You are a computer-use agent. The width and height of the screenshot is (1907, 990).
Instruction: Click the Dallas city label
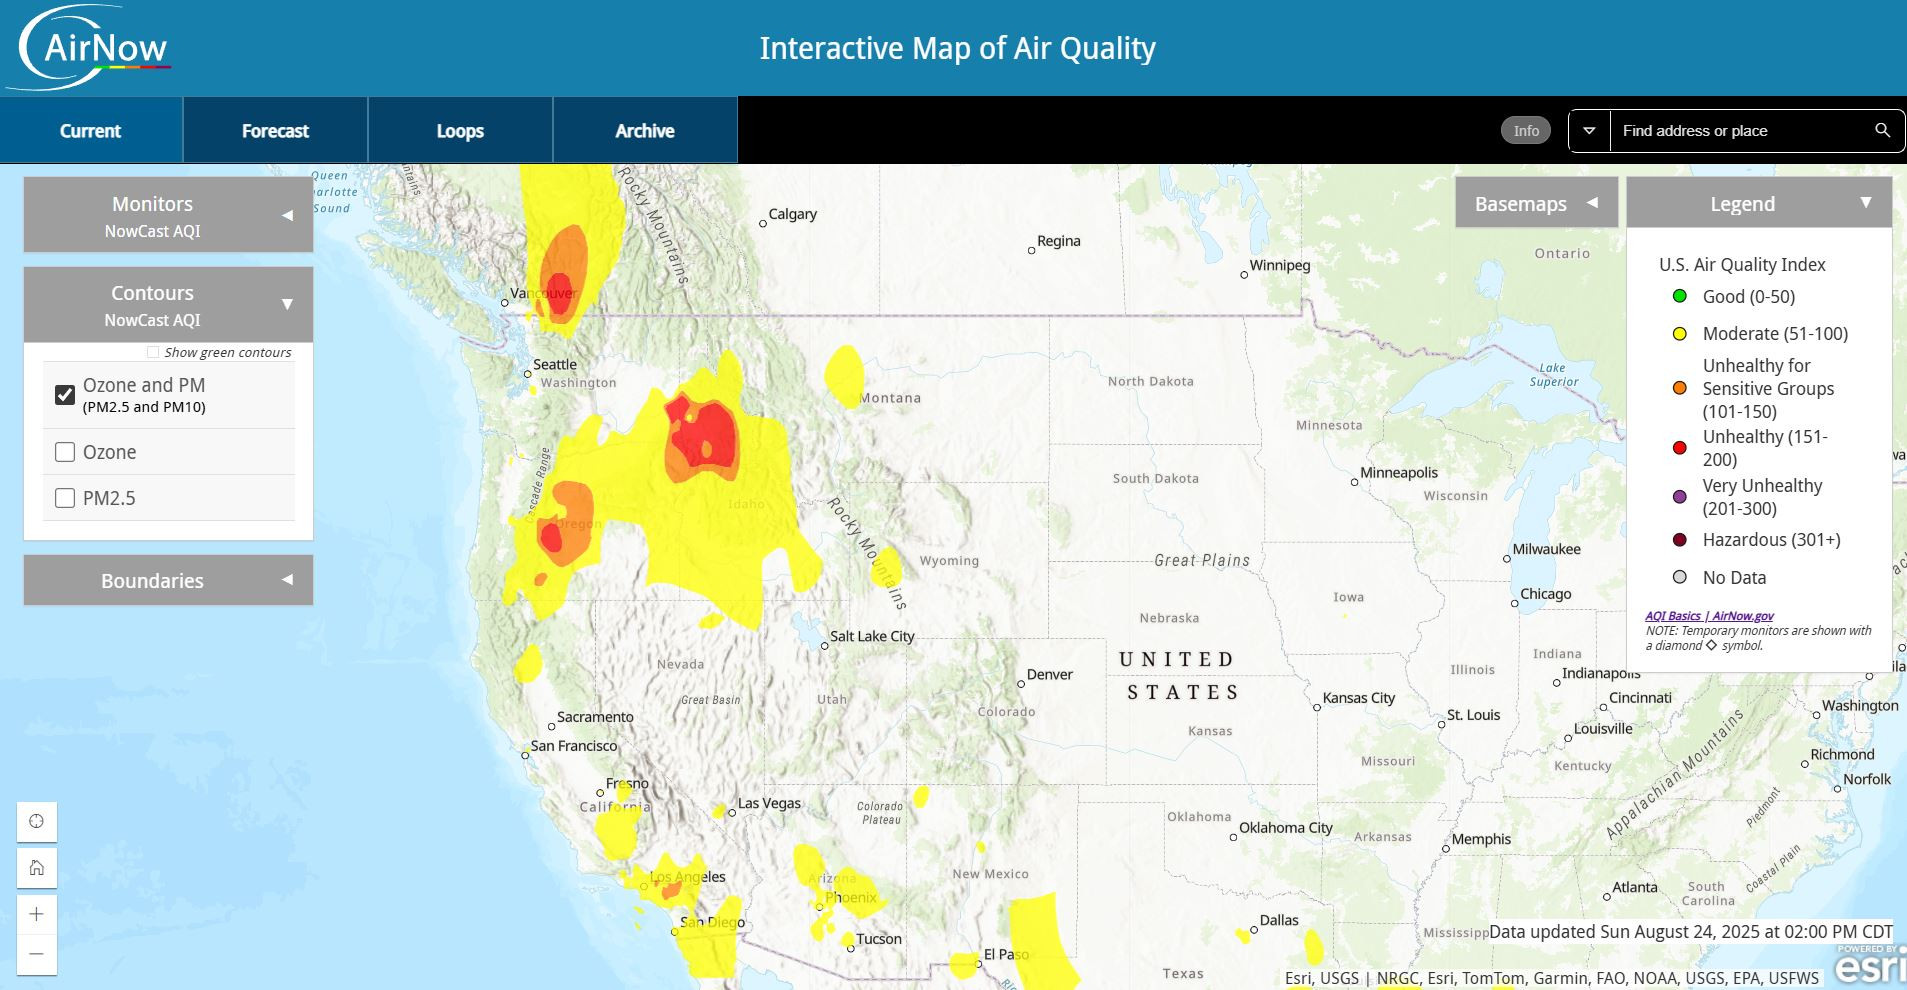pos(1279,920)
